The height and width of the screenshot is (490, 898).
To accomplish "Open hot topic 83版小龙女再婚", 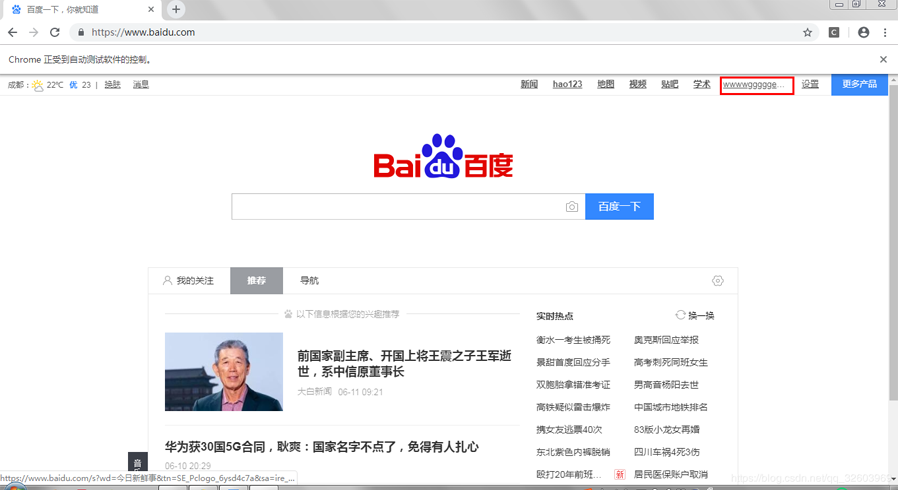I will pos(667,429).
